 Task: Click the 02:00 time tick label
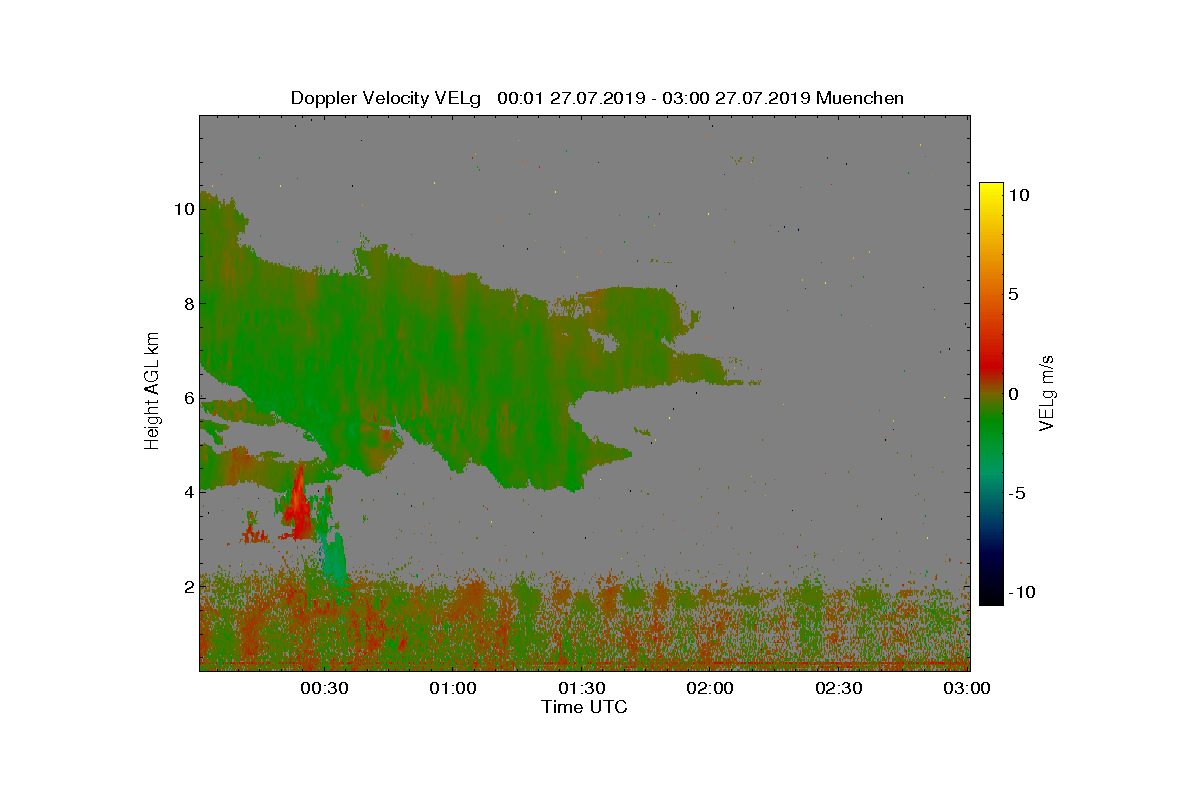(x=711, y=688)
